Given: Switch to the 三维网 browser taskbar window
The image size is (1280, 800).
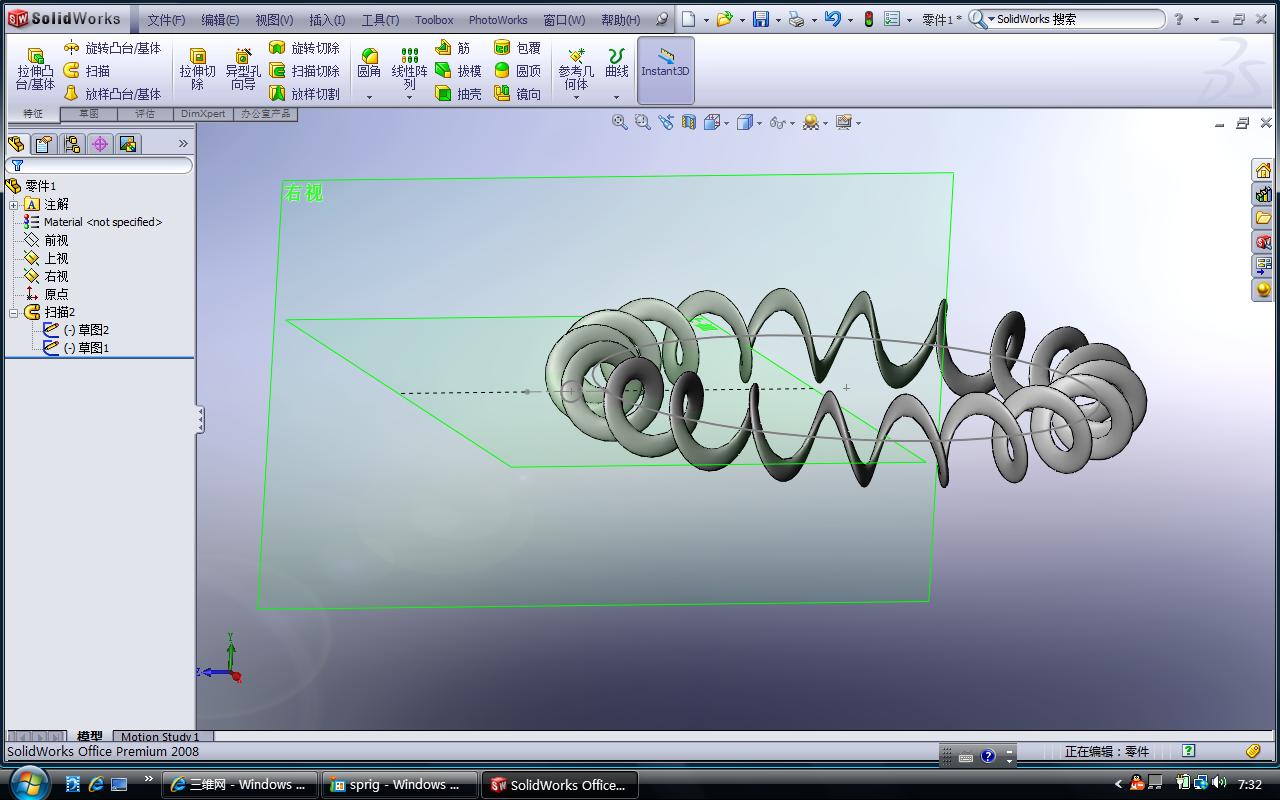Looking at the screenshot, I should click(239, 785).
